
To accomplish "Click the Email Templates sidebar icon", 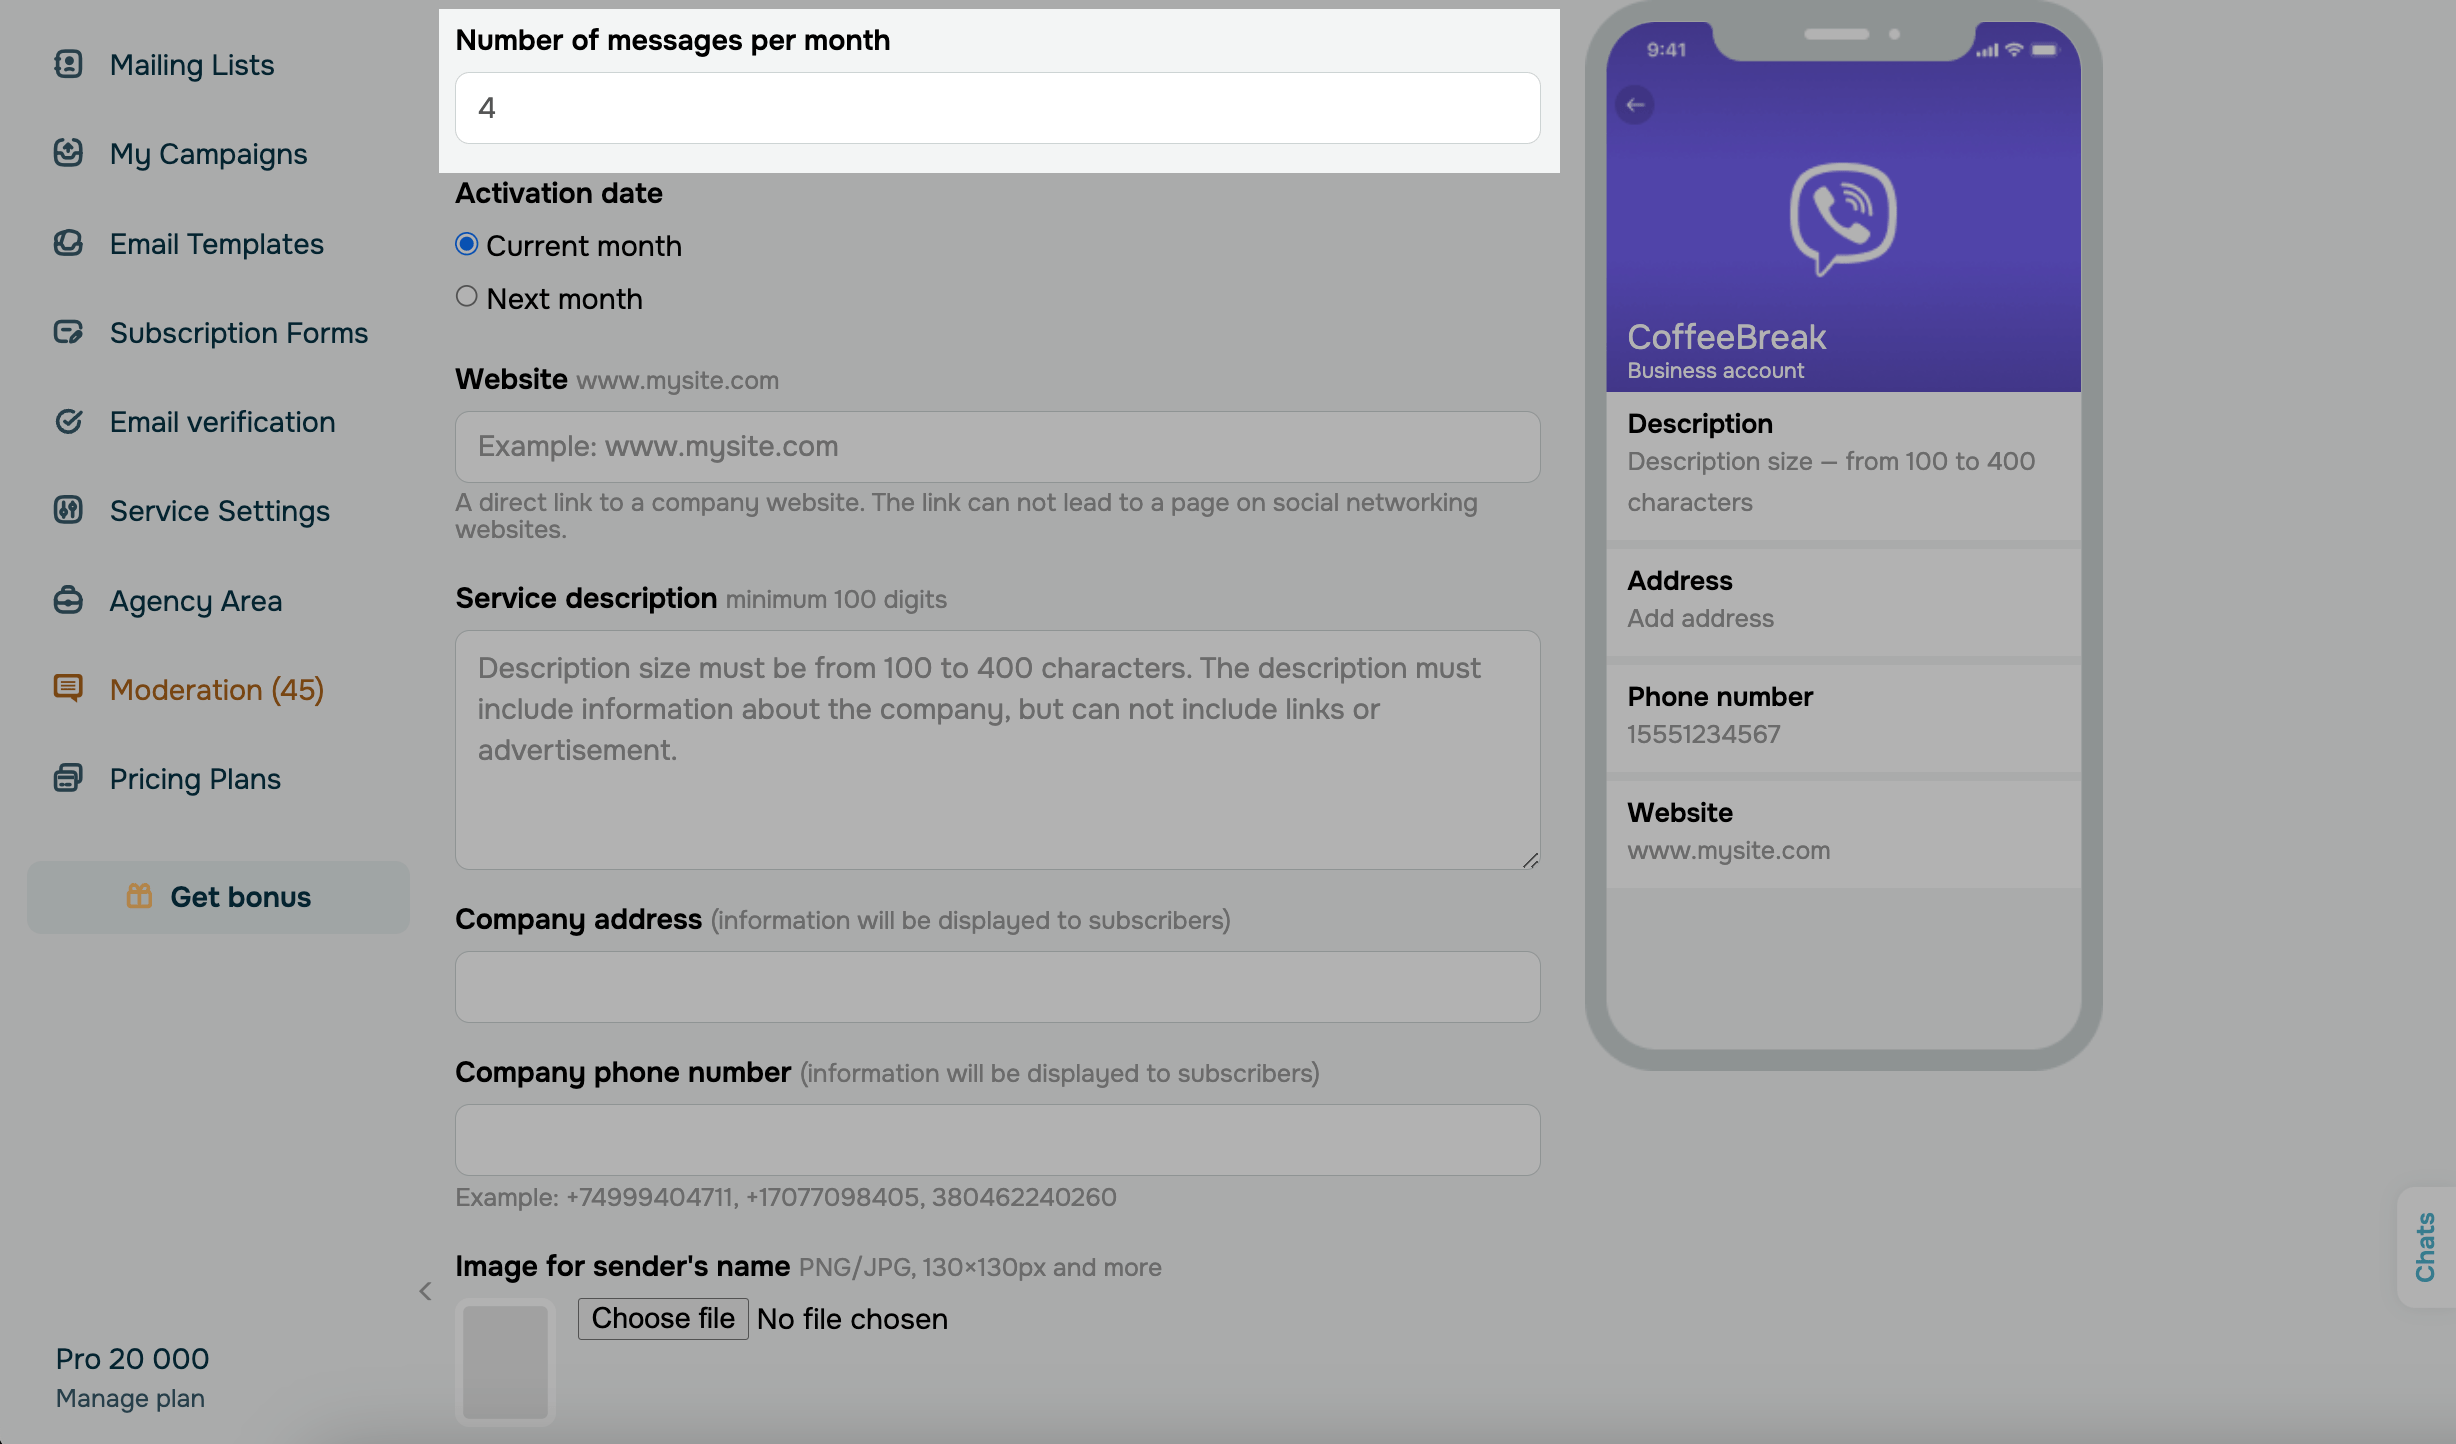I will pos(68,243).
